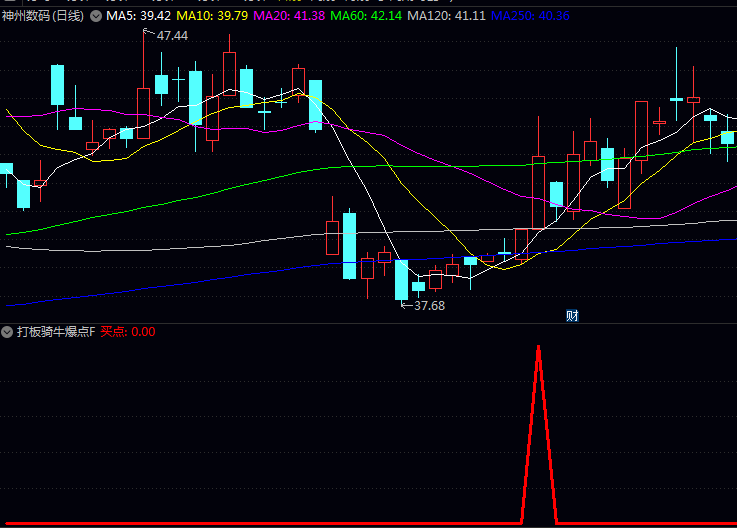Click the 财 financial marker icon

point(572,316)
